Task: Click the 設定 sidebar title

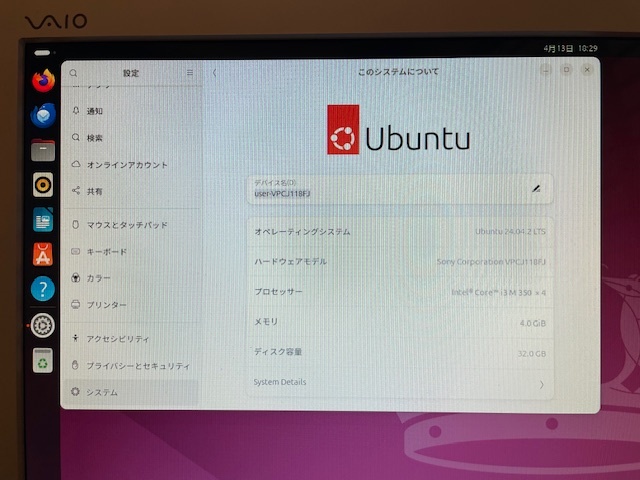Action: pos(131,73)
